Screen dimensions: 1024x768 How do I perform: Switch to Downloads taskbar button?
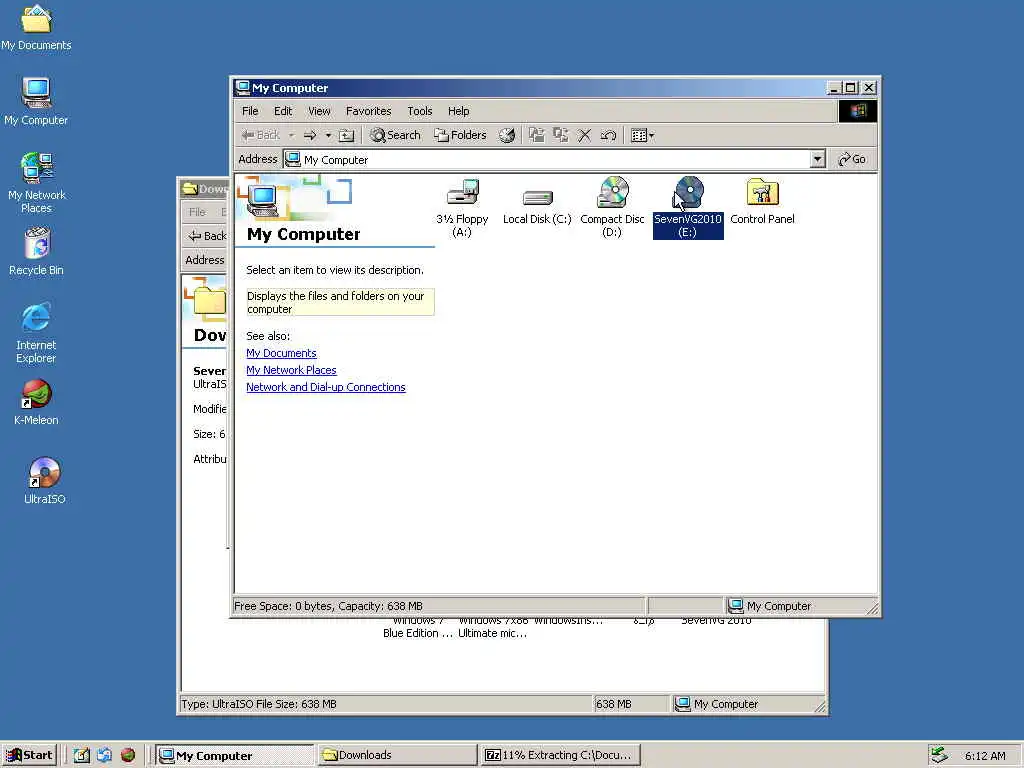point(397,756)
